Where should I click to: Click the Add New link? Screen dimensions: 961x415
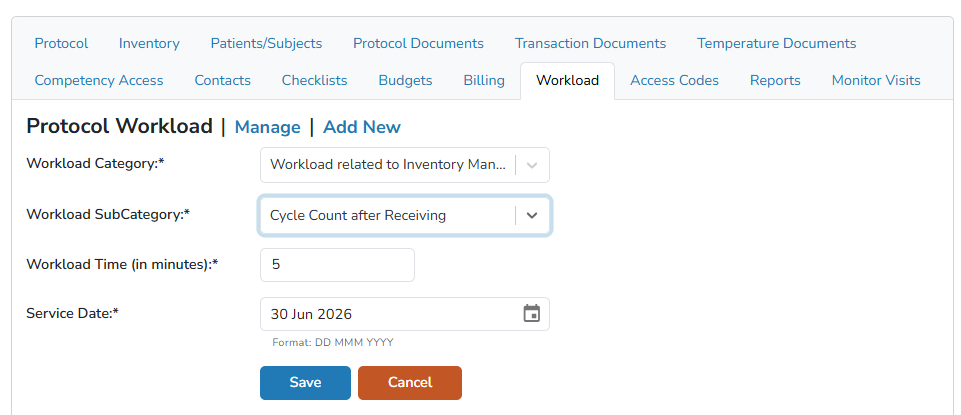coord(362,127)
